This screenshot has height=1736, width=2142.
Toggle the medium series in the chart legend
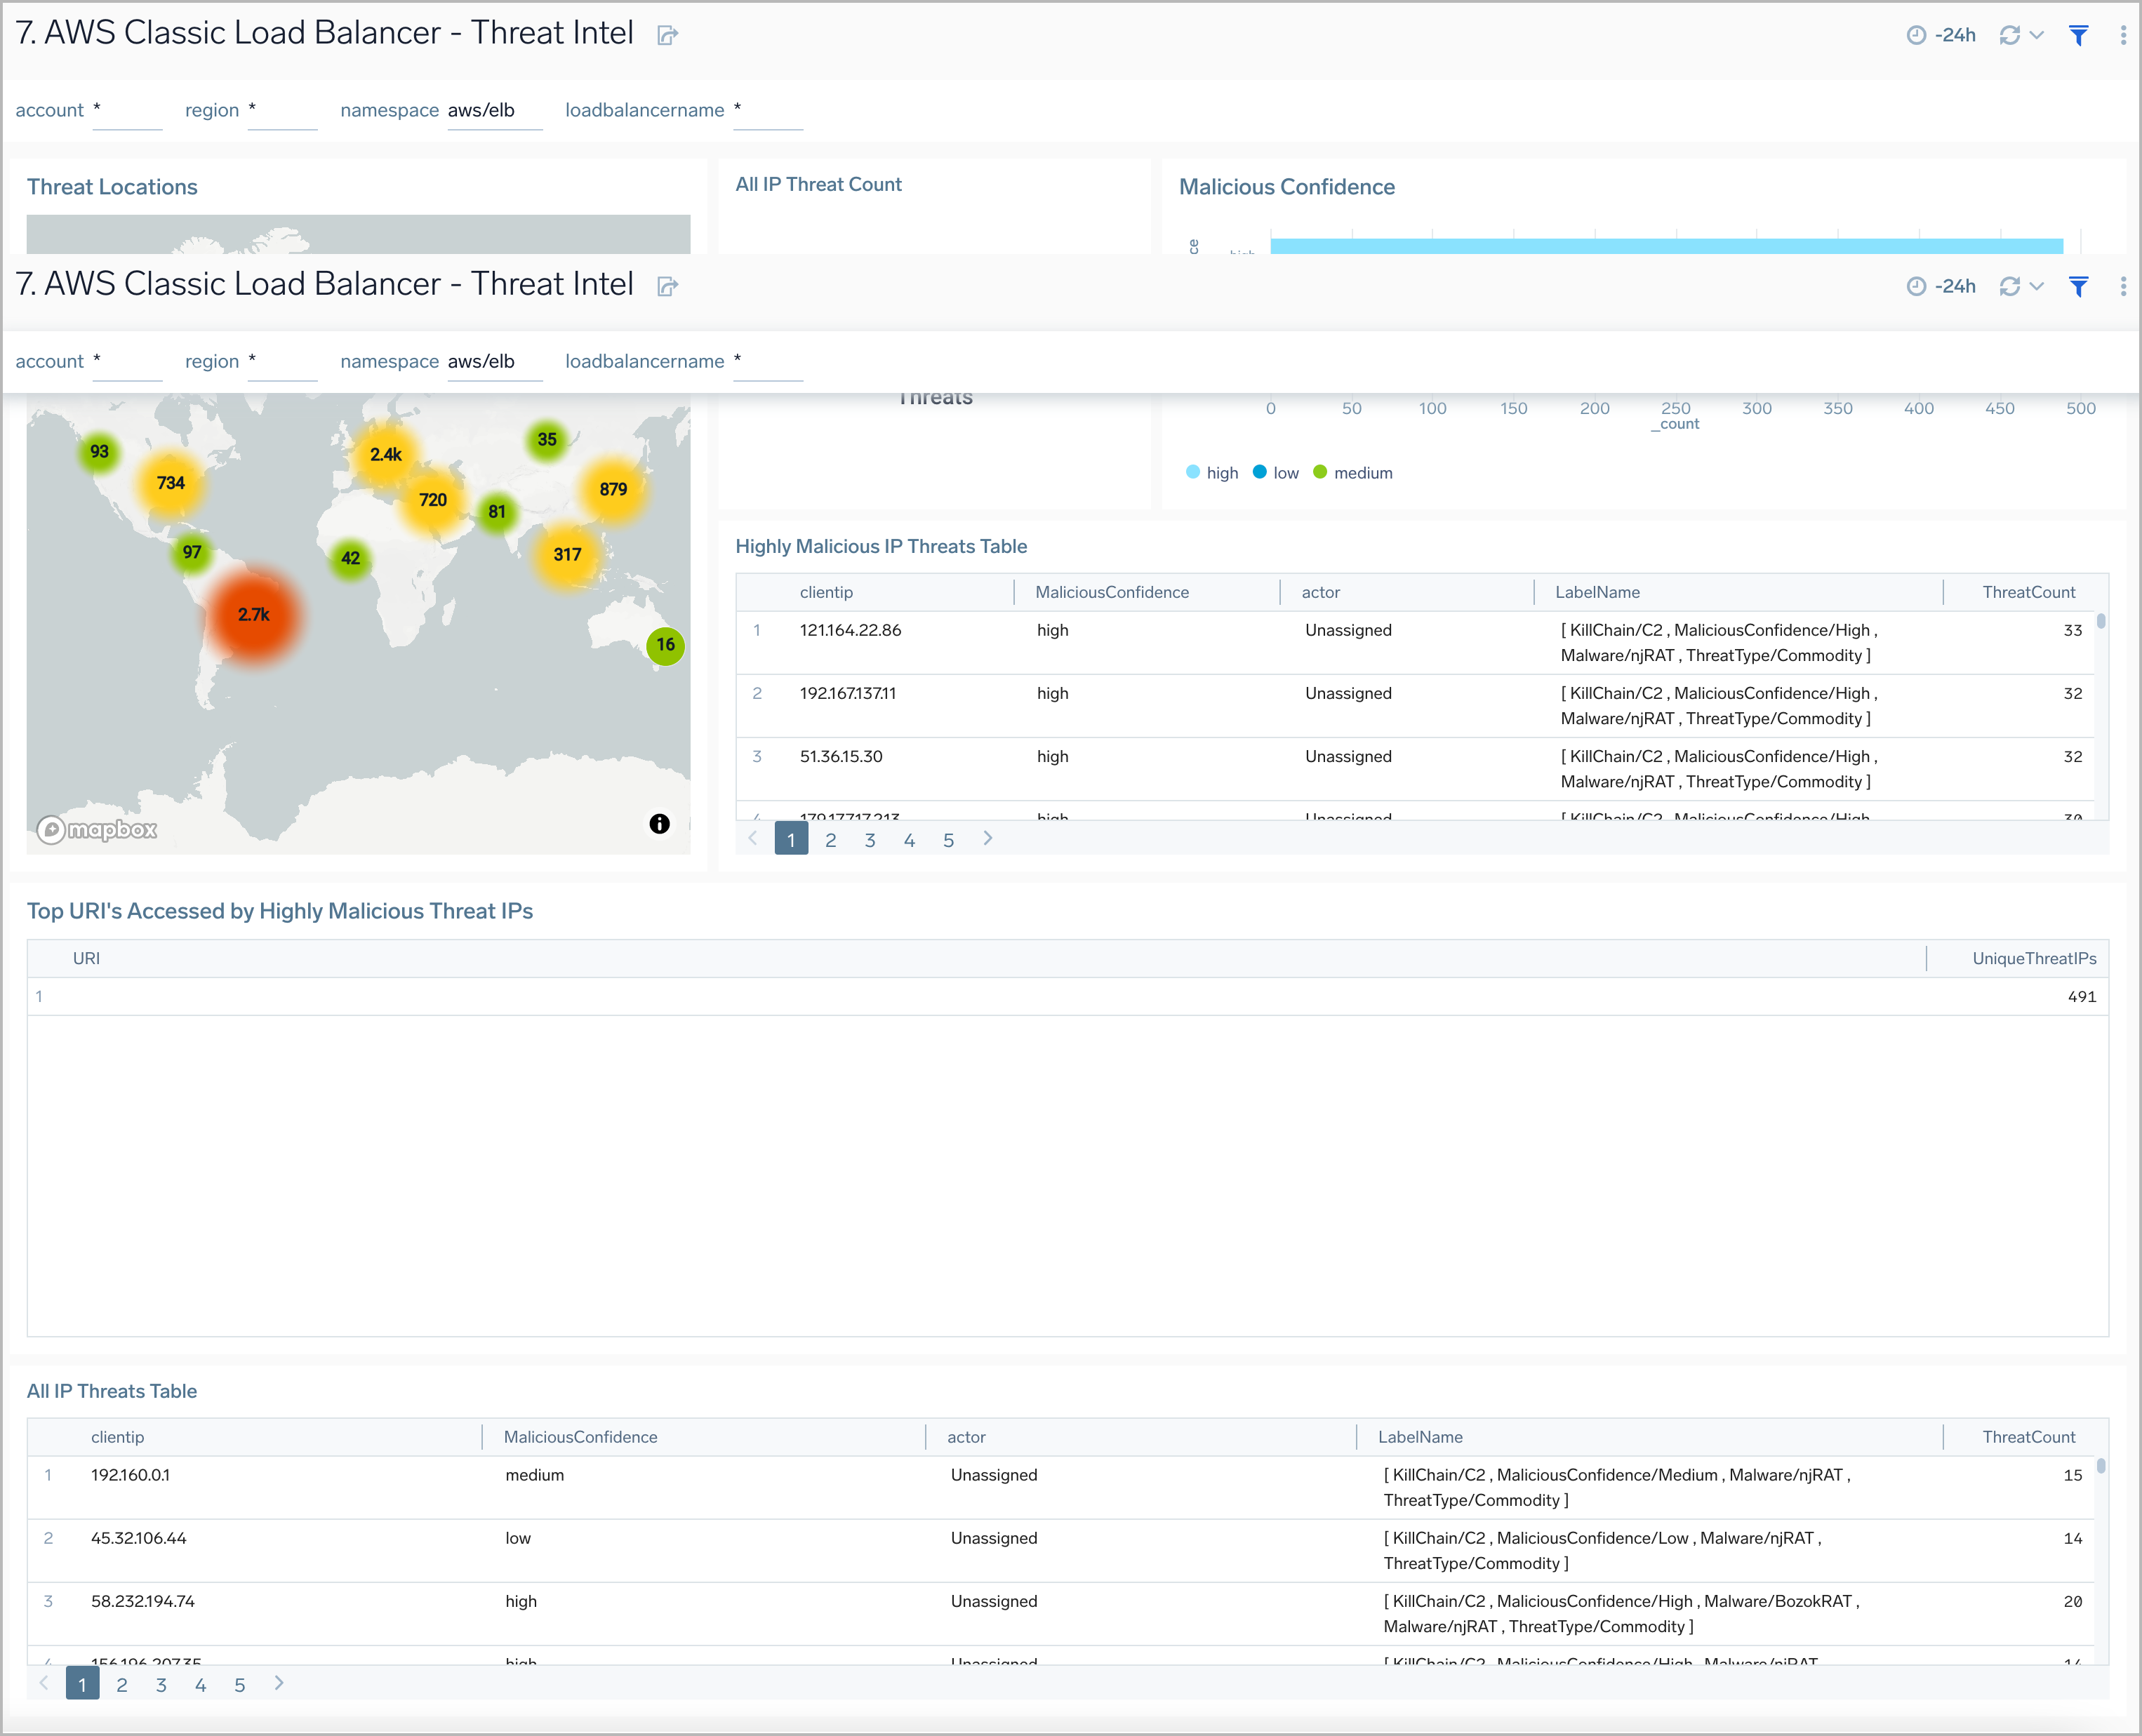[1353, 473]
